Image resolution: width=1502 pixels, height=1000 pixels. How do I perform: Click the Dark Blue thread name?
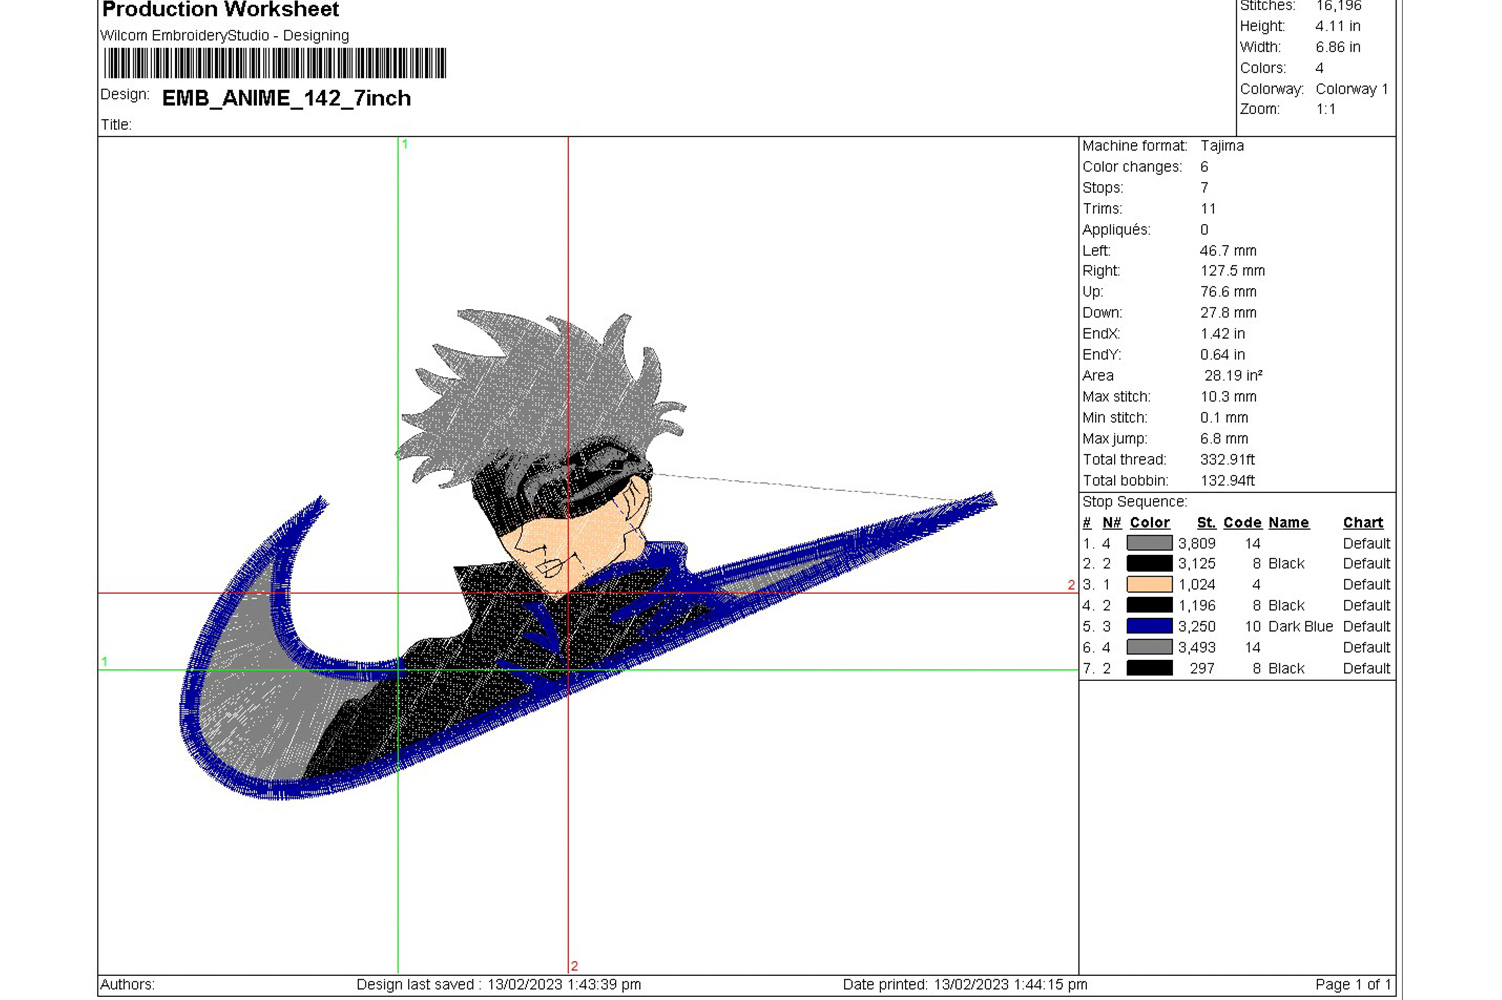[x=1300, y=627]
